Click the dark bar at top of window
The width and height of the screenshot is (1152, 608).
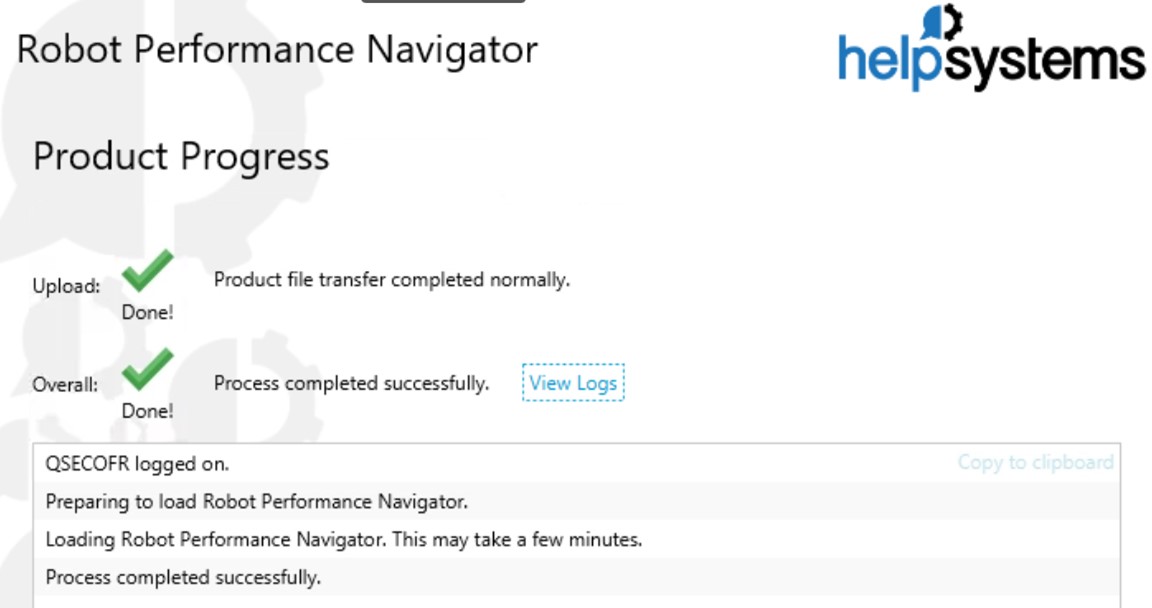(443, 1)
